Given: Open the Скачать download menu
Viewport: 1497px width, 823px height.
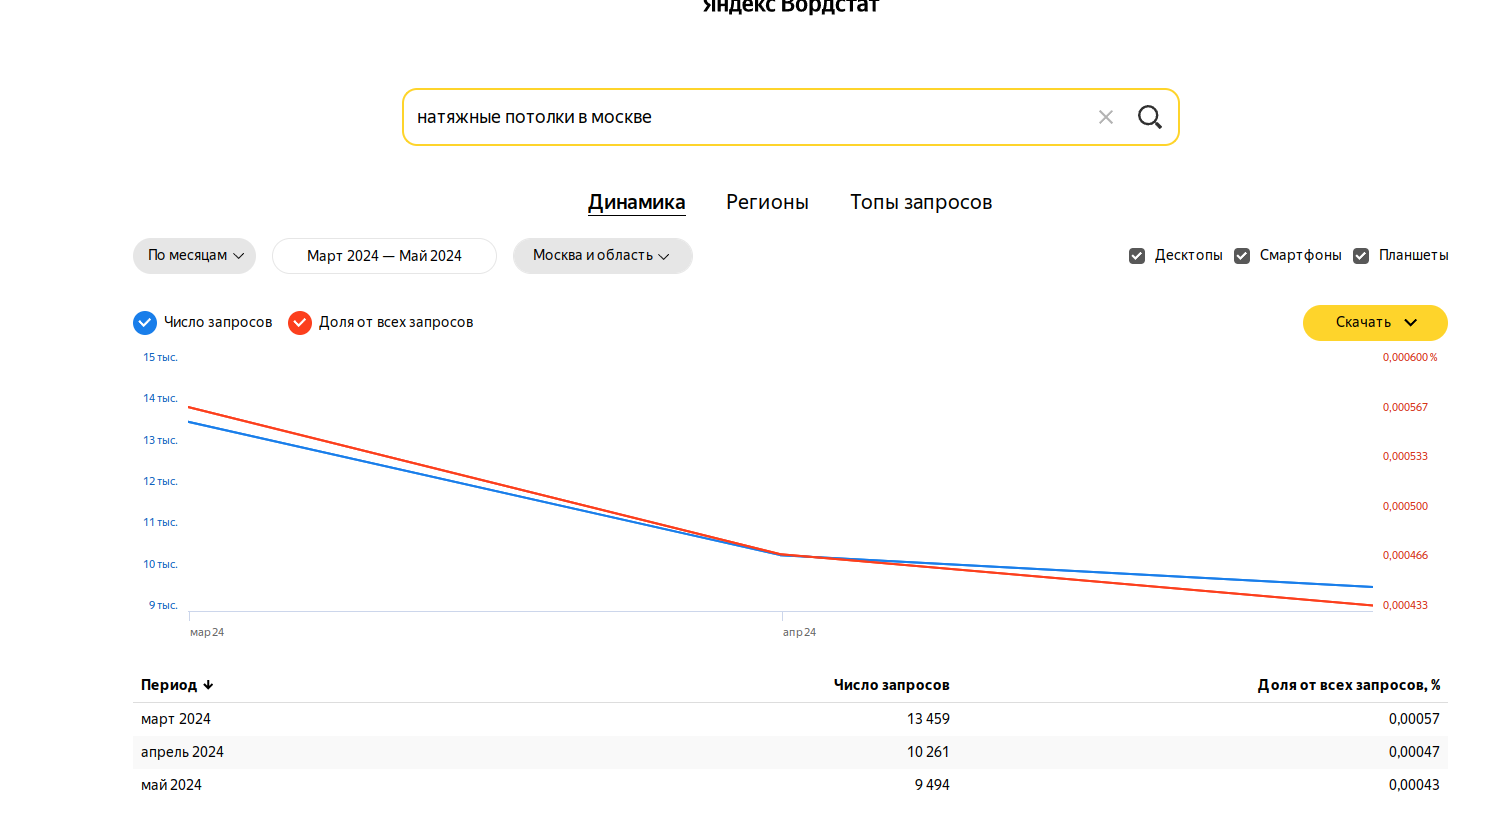Looking at the screenshot, I should (1375, 322).
